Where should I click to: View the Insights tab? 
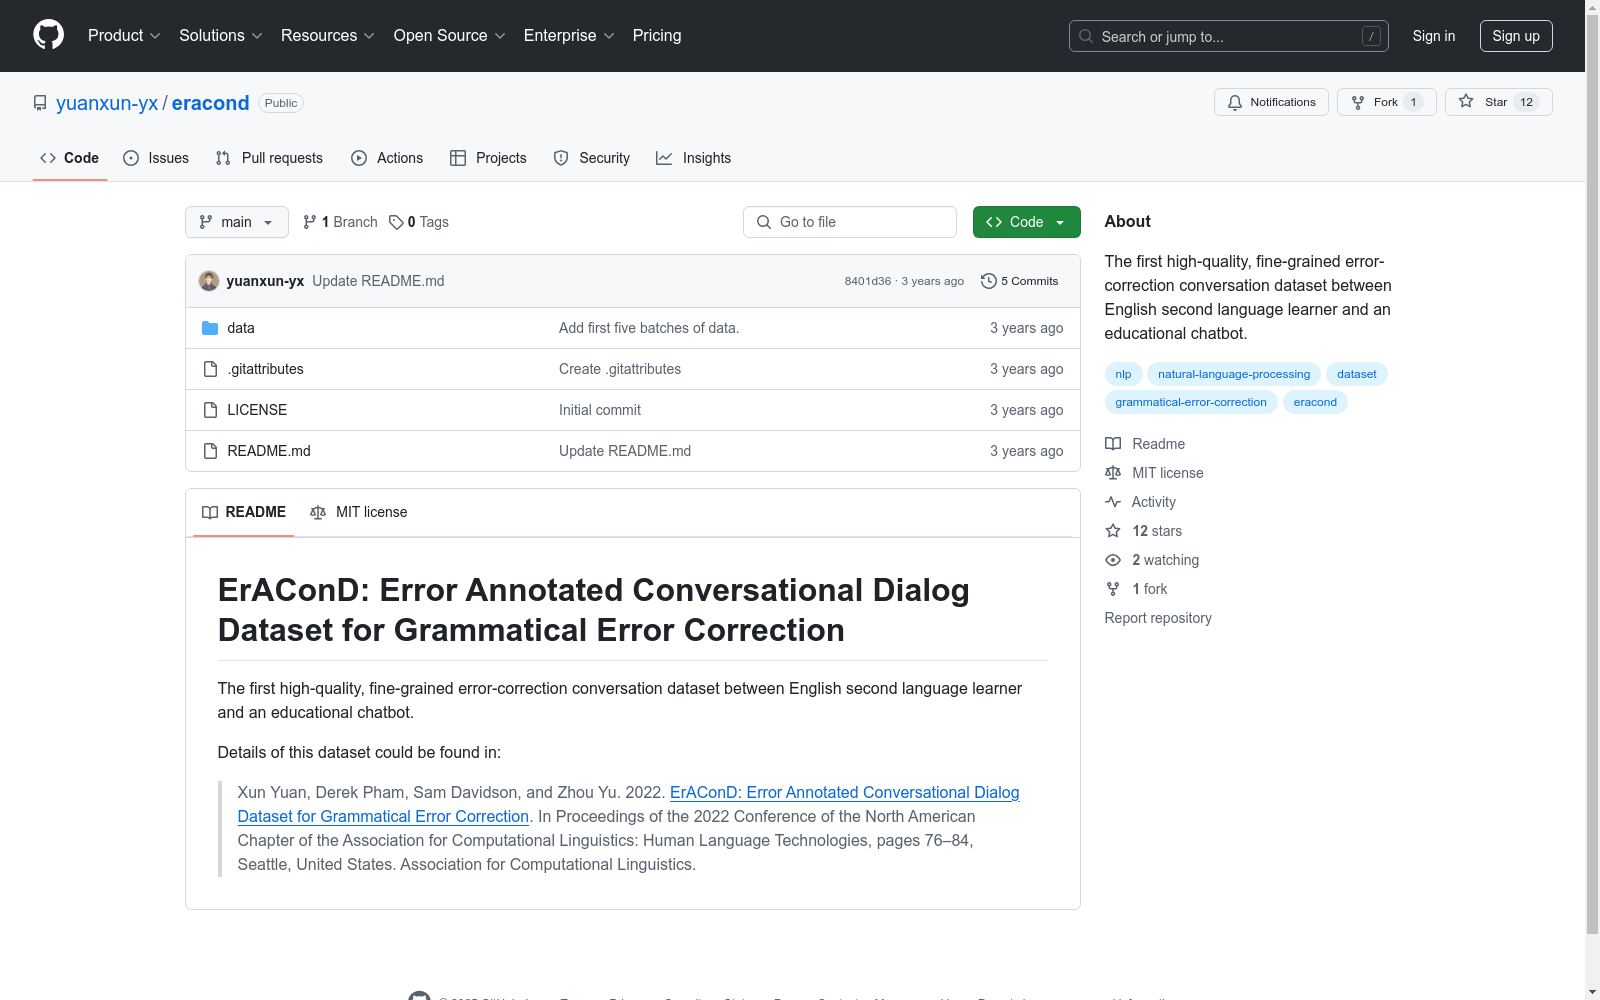pyautogui.click(x=693, y=158)
